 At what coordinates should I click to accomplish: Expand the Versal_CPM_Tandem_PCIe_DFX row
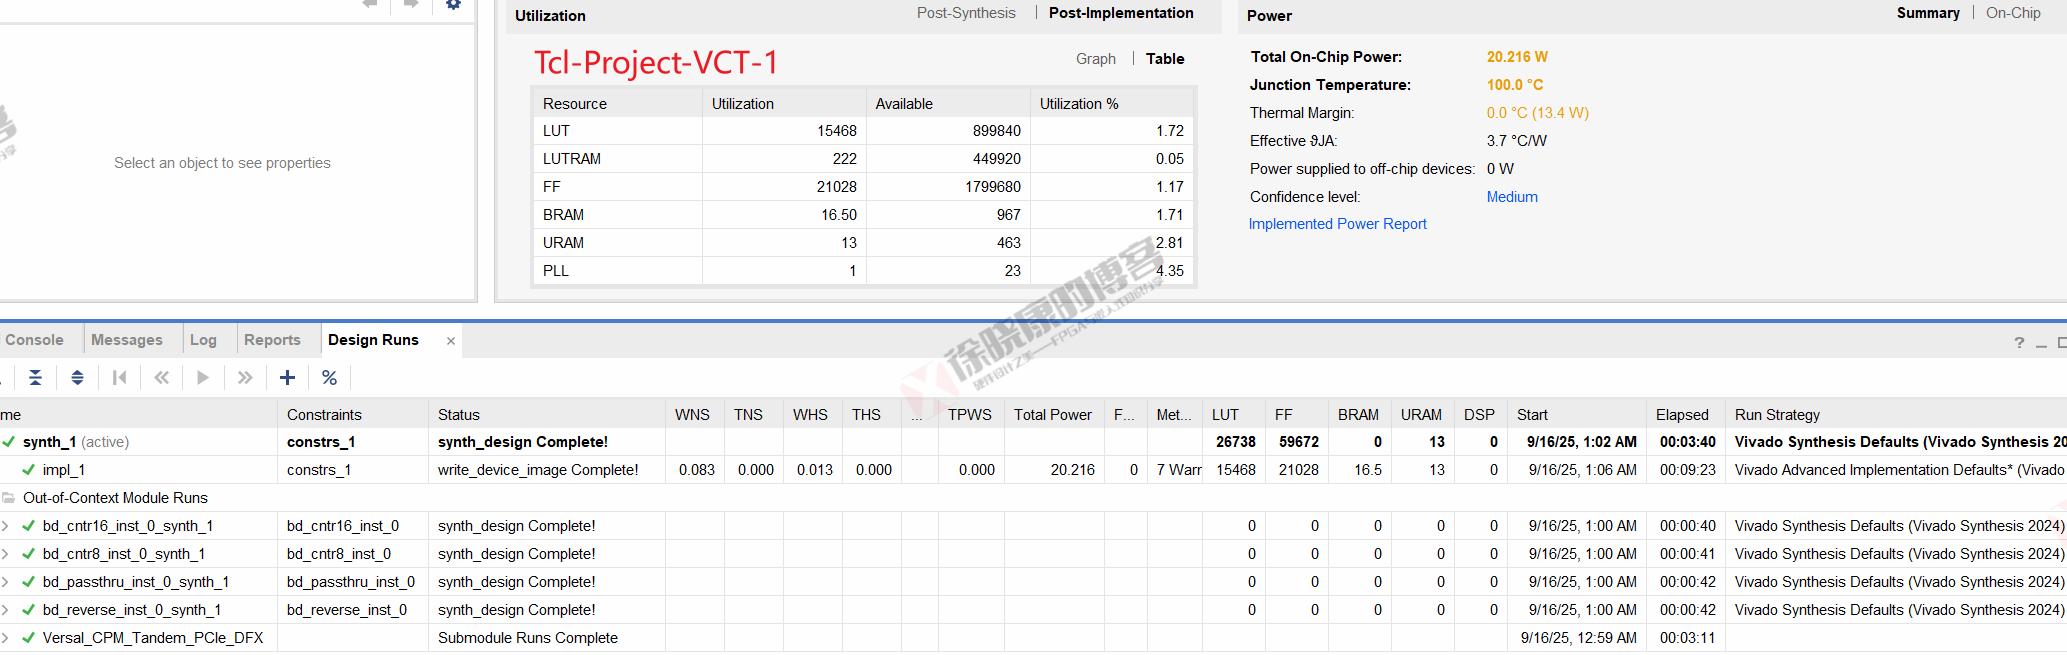5,637
